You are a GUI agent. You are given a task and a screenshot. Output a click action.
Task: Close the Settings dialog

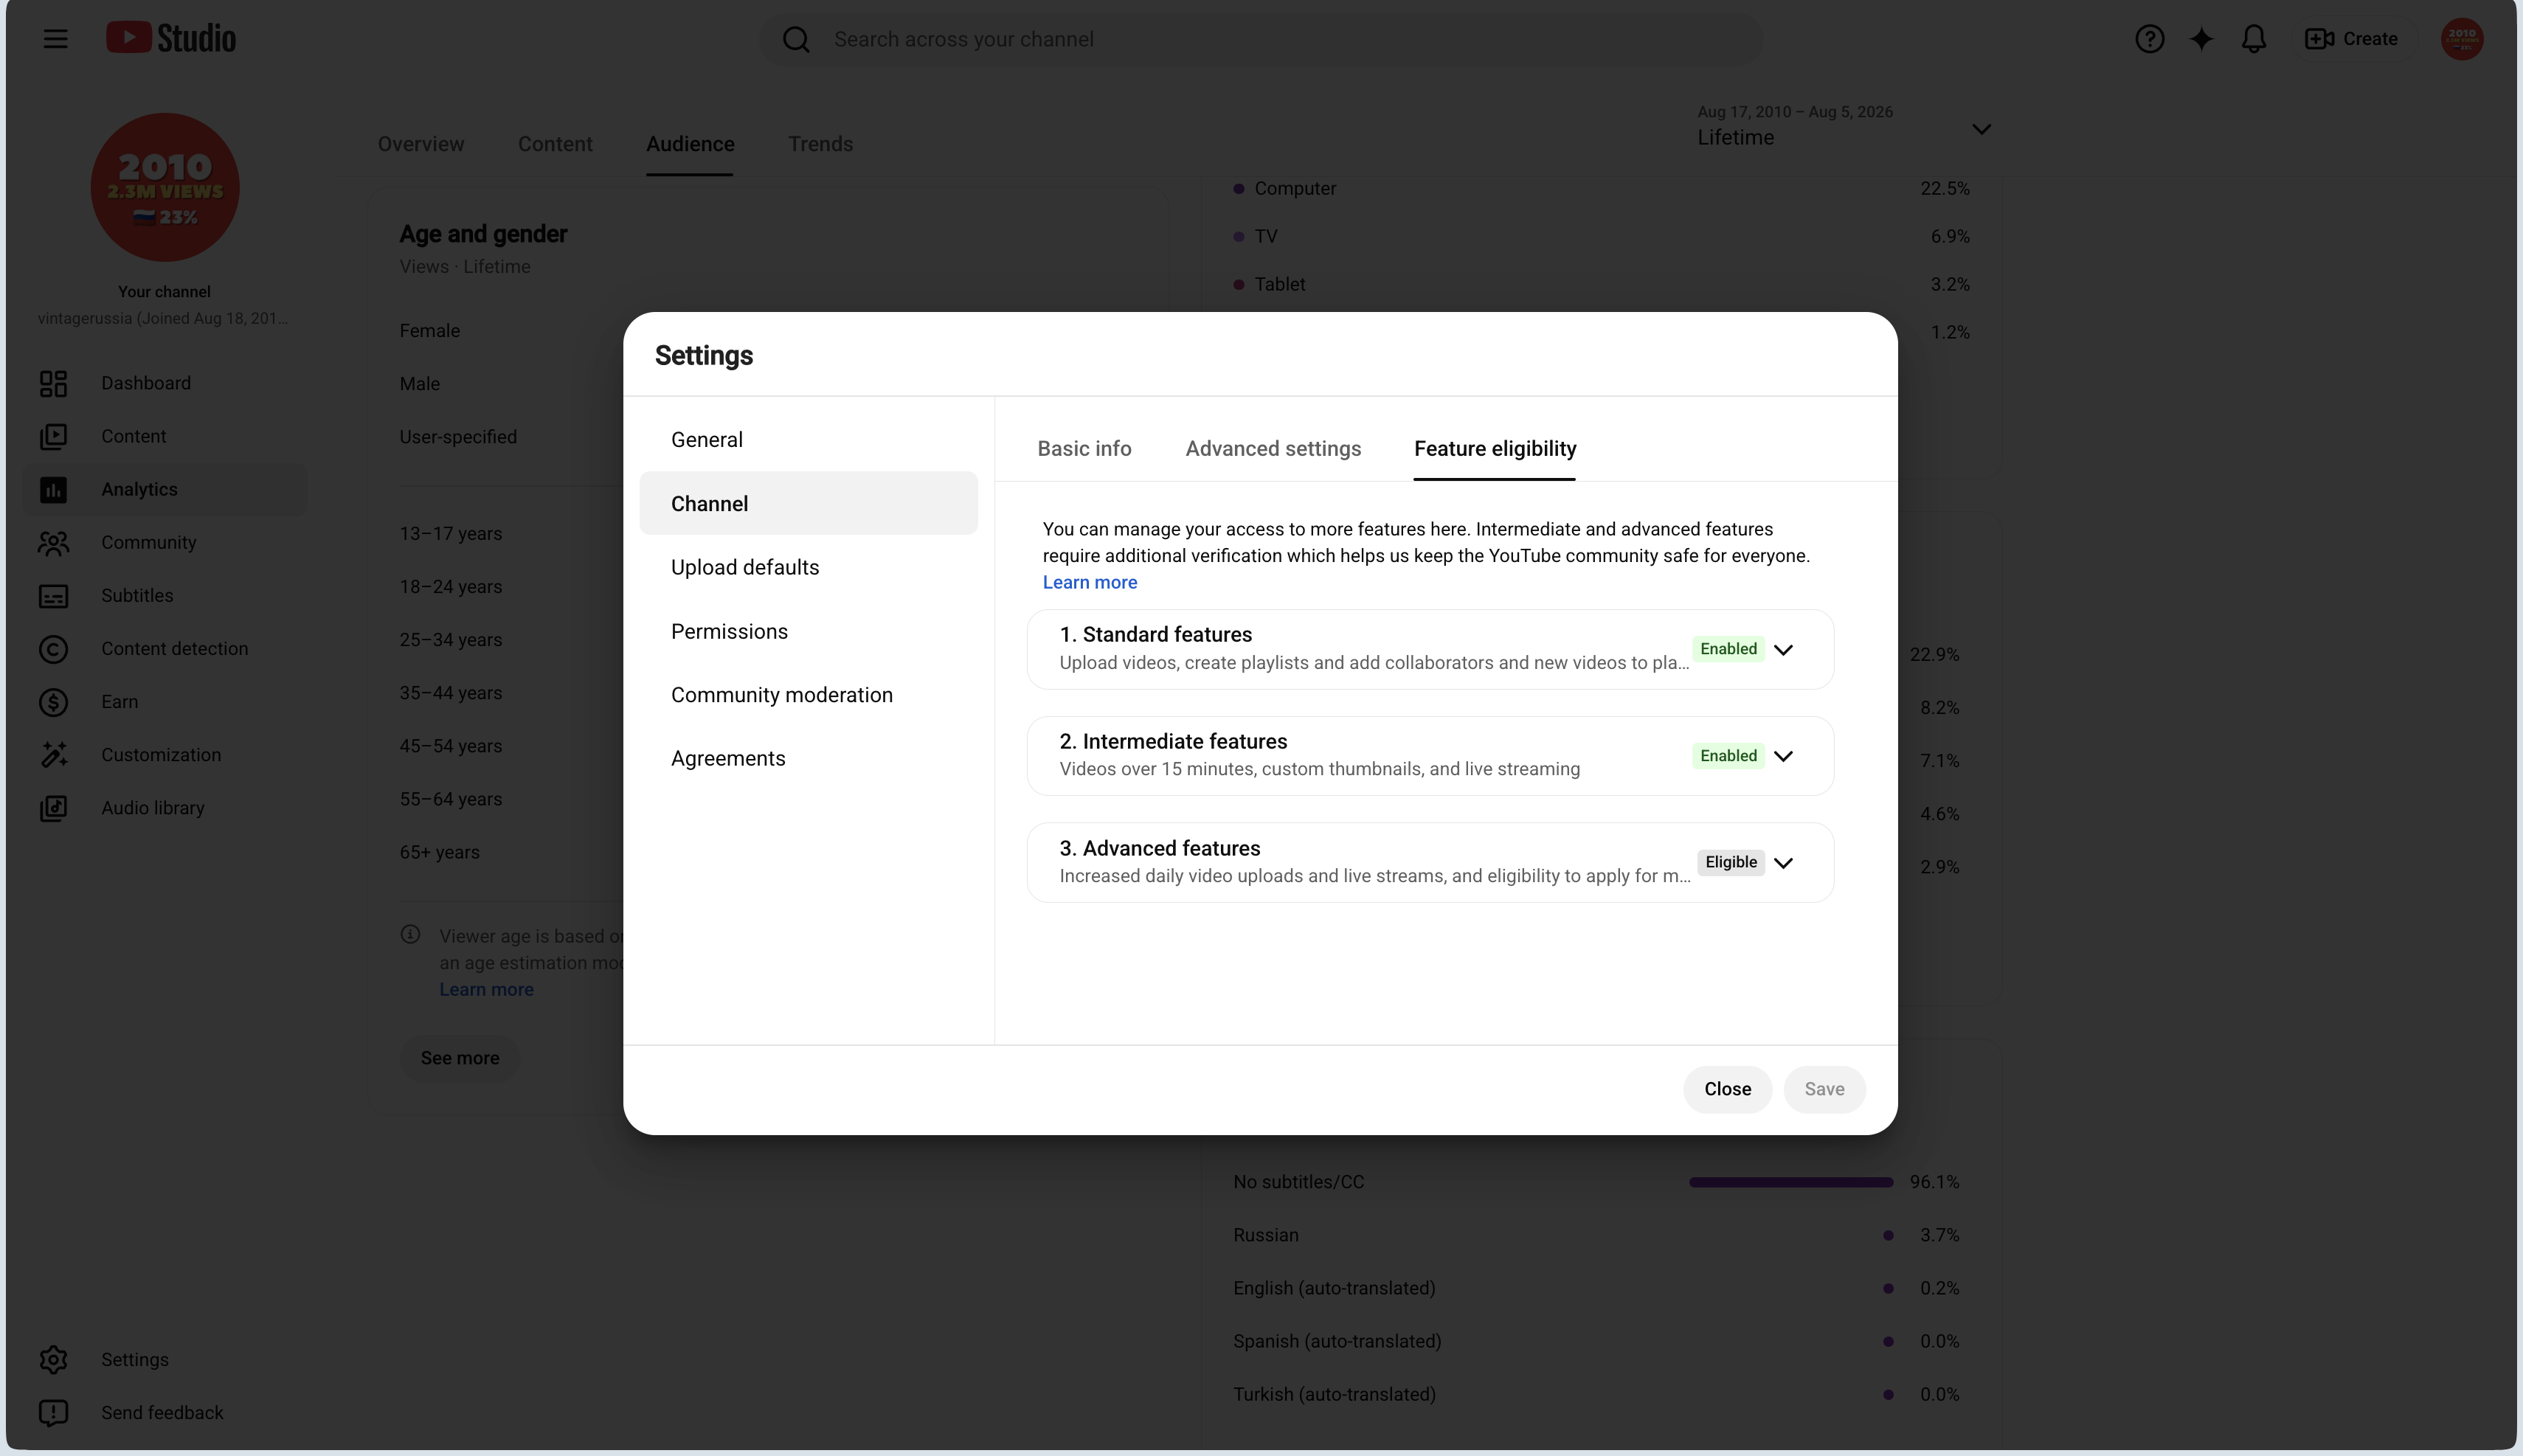pos(1727,1089)
